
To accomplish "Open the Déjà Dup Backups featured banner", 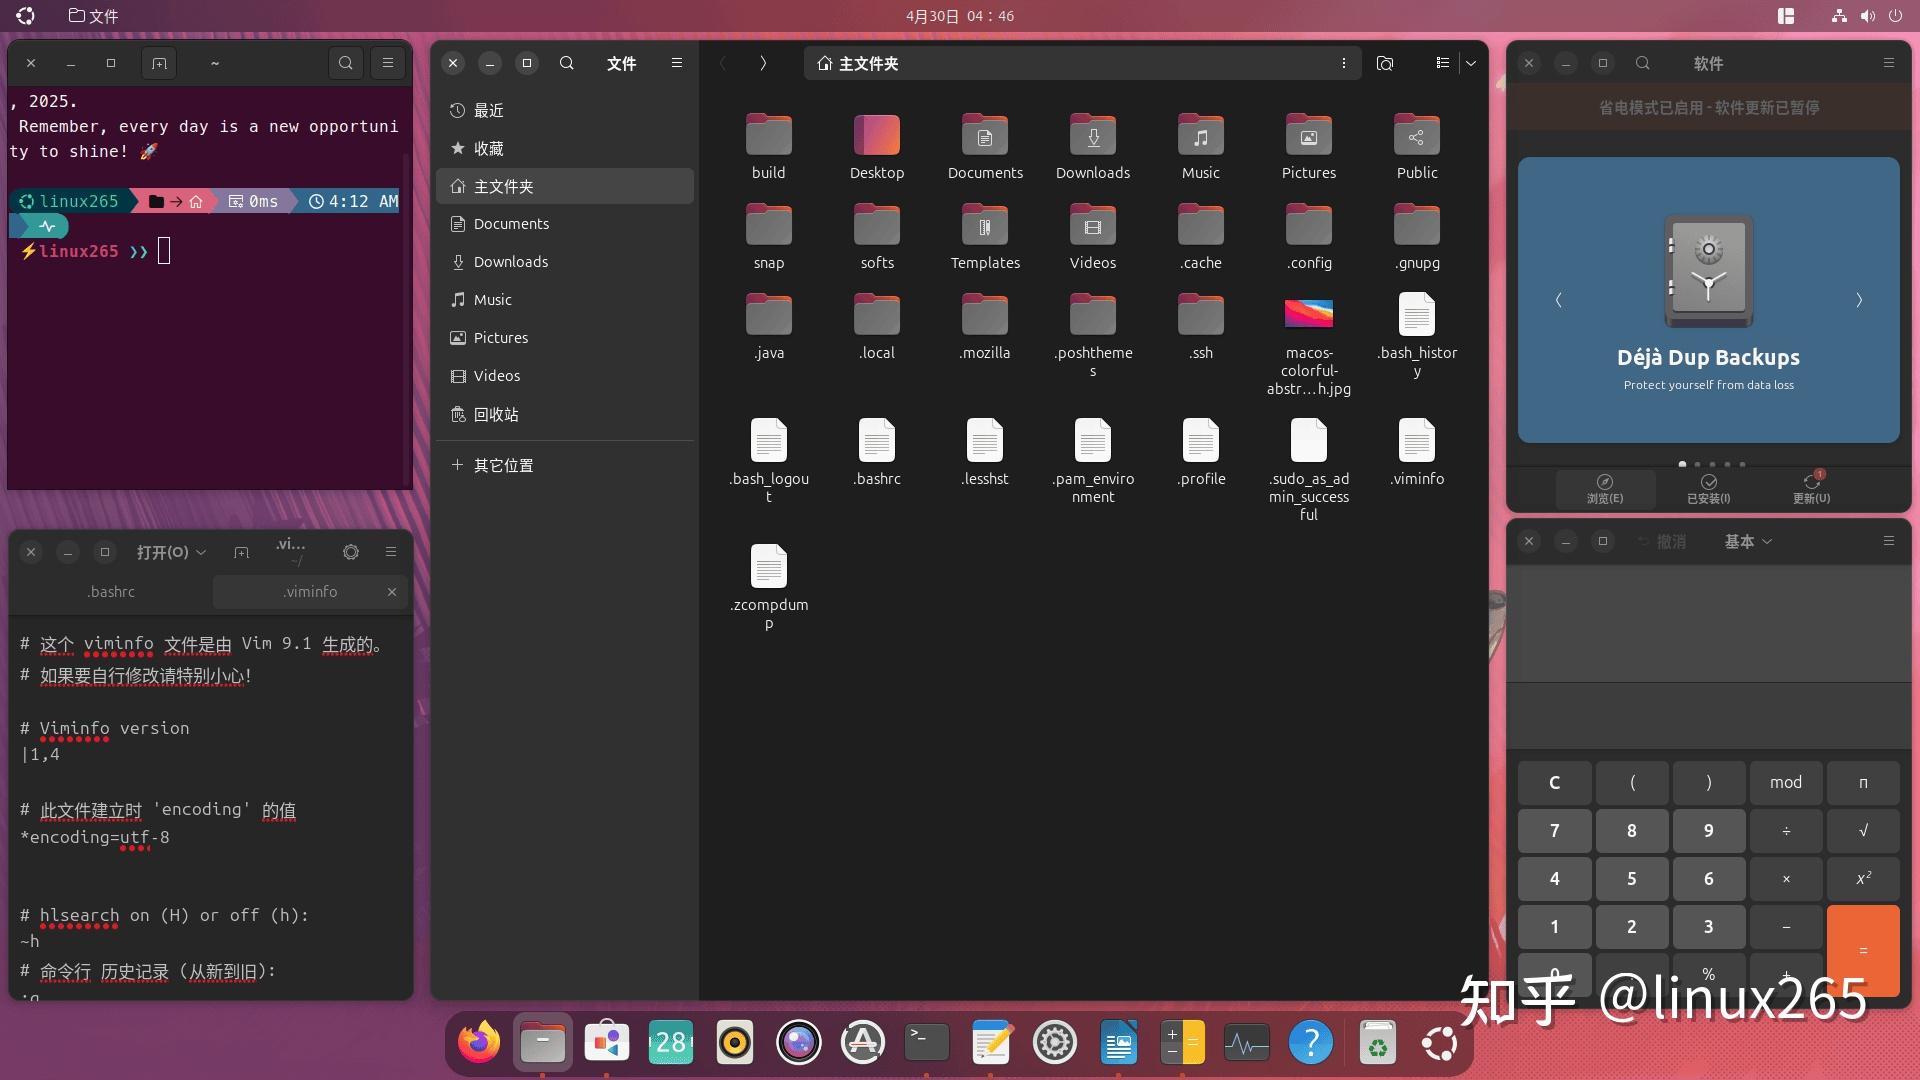I will tap(1708, 300).
